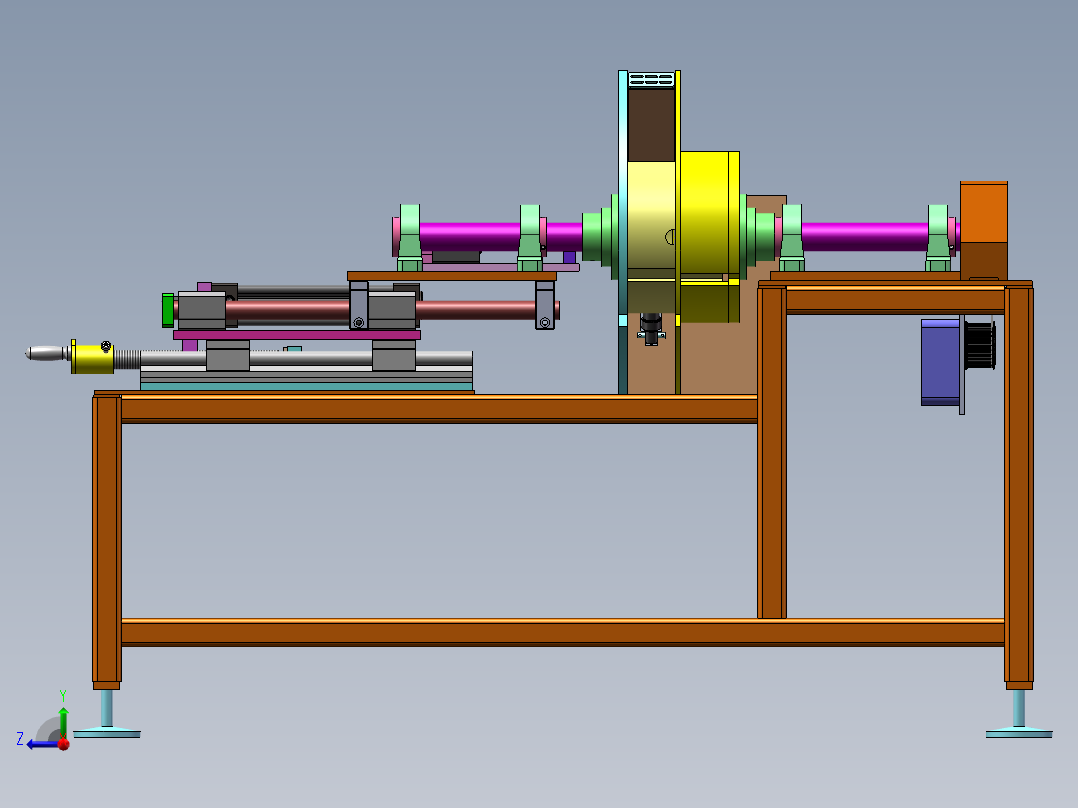Select the upper long horizontal frame beam
Image resolution: width=1078 pixels, height=808 pixels.
click(439, 408)
